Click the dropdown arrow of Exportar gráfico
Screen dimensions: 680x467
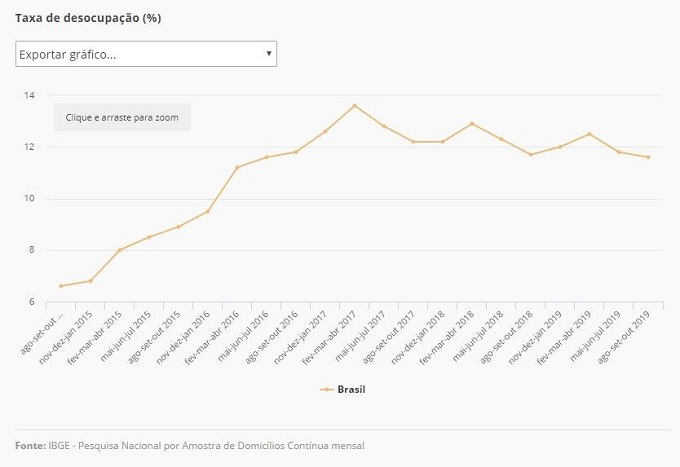coord(269,54)
